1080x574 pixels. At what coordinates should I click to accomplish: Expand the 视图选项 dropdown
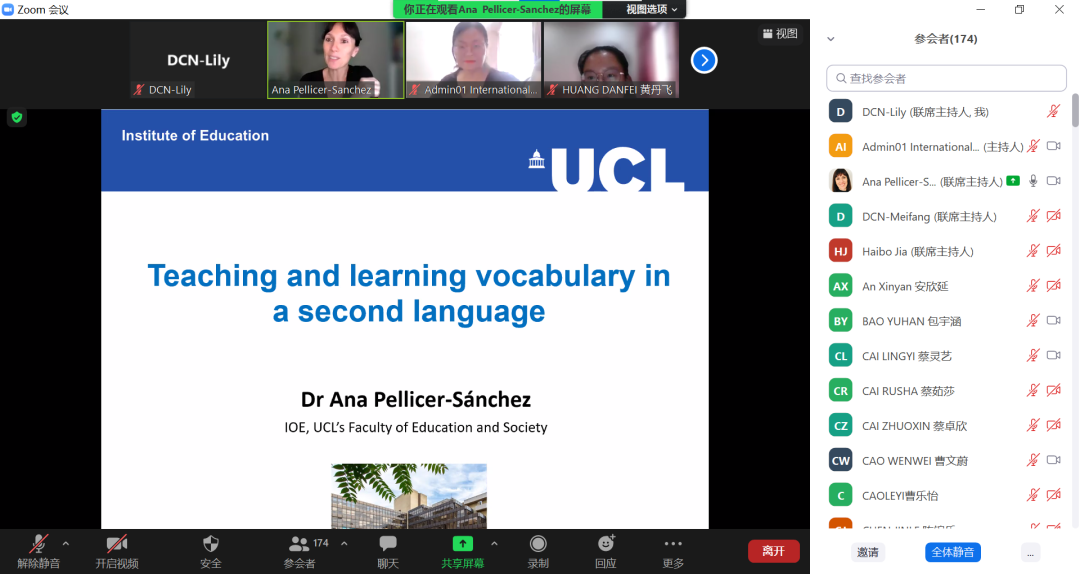tap(651, 9)
